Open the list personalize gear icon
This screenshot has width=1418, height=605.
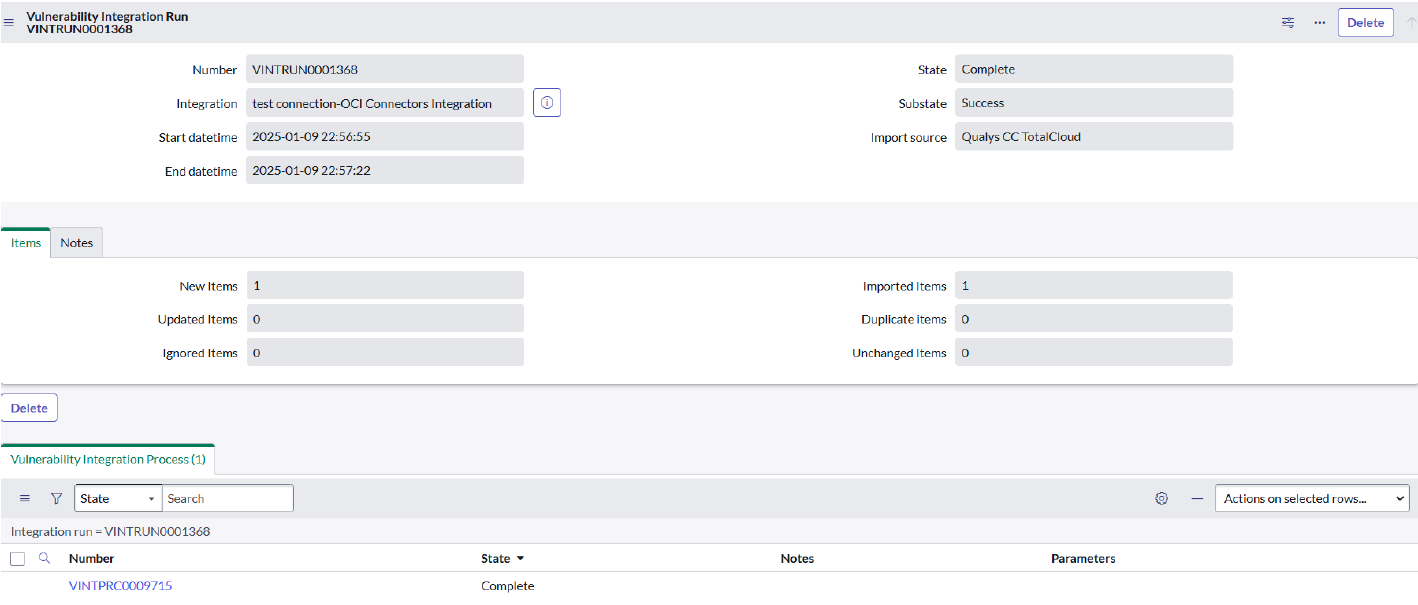click(1161, 498)
